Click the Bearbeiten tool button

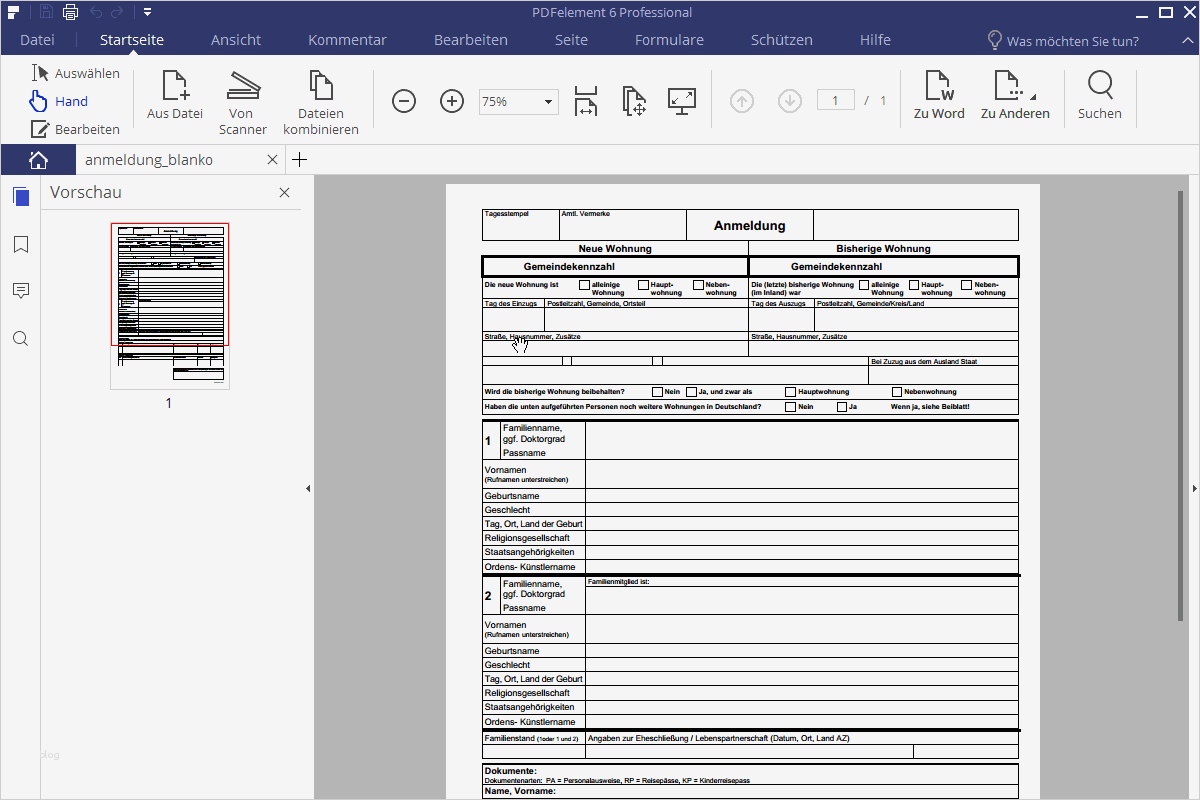[x=75, y=129]
